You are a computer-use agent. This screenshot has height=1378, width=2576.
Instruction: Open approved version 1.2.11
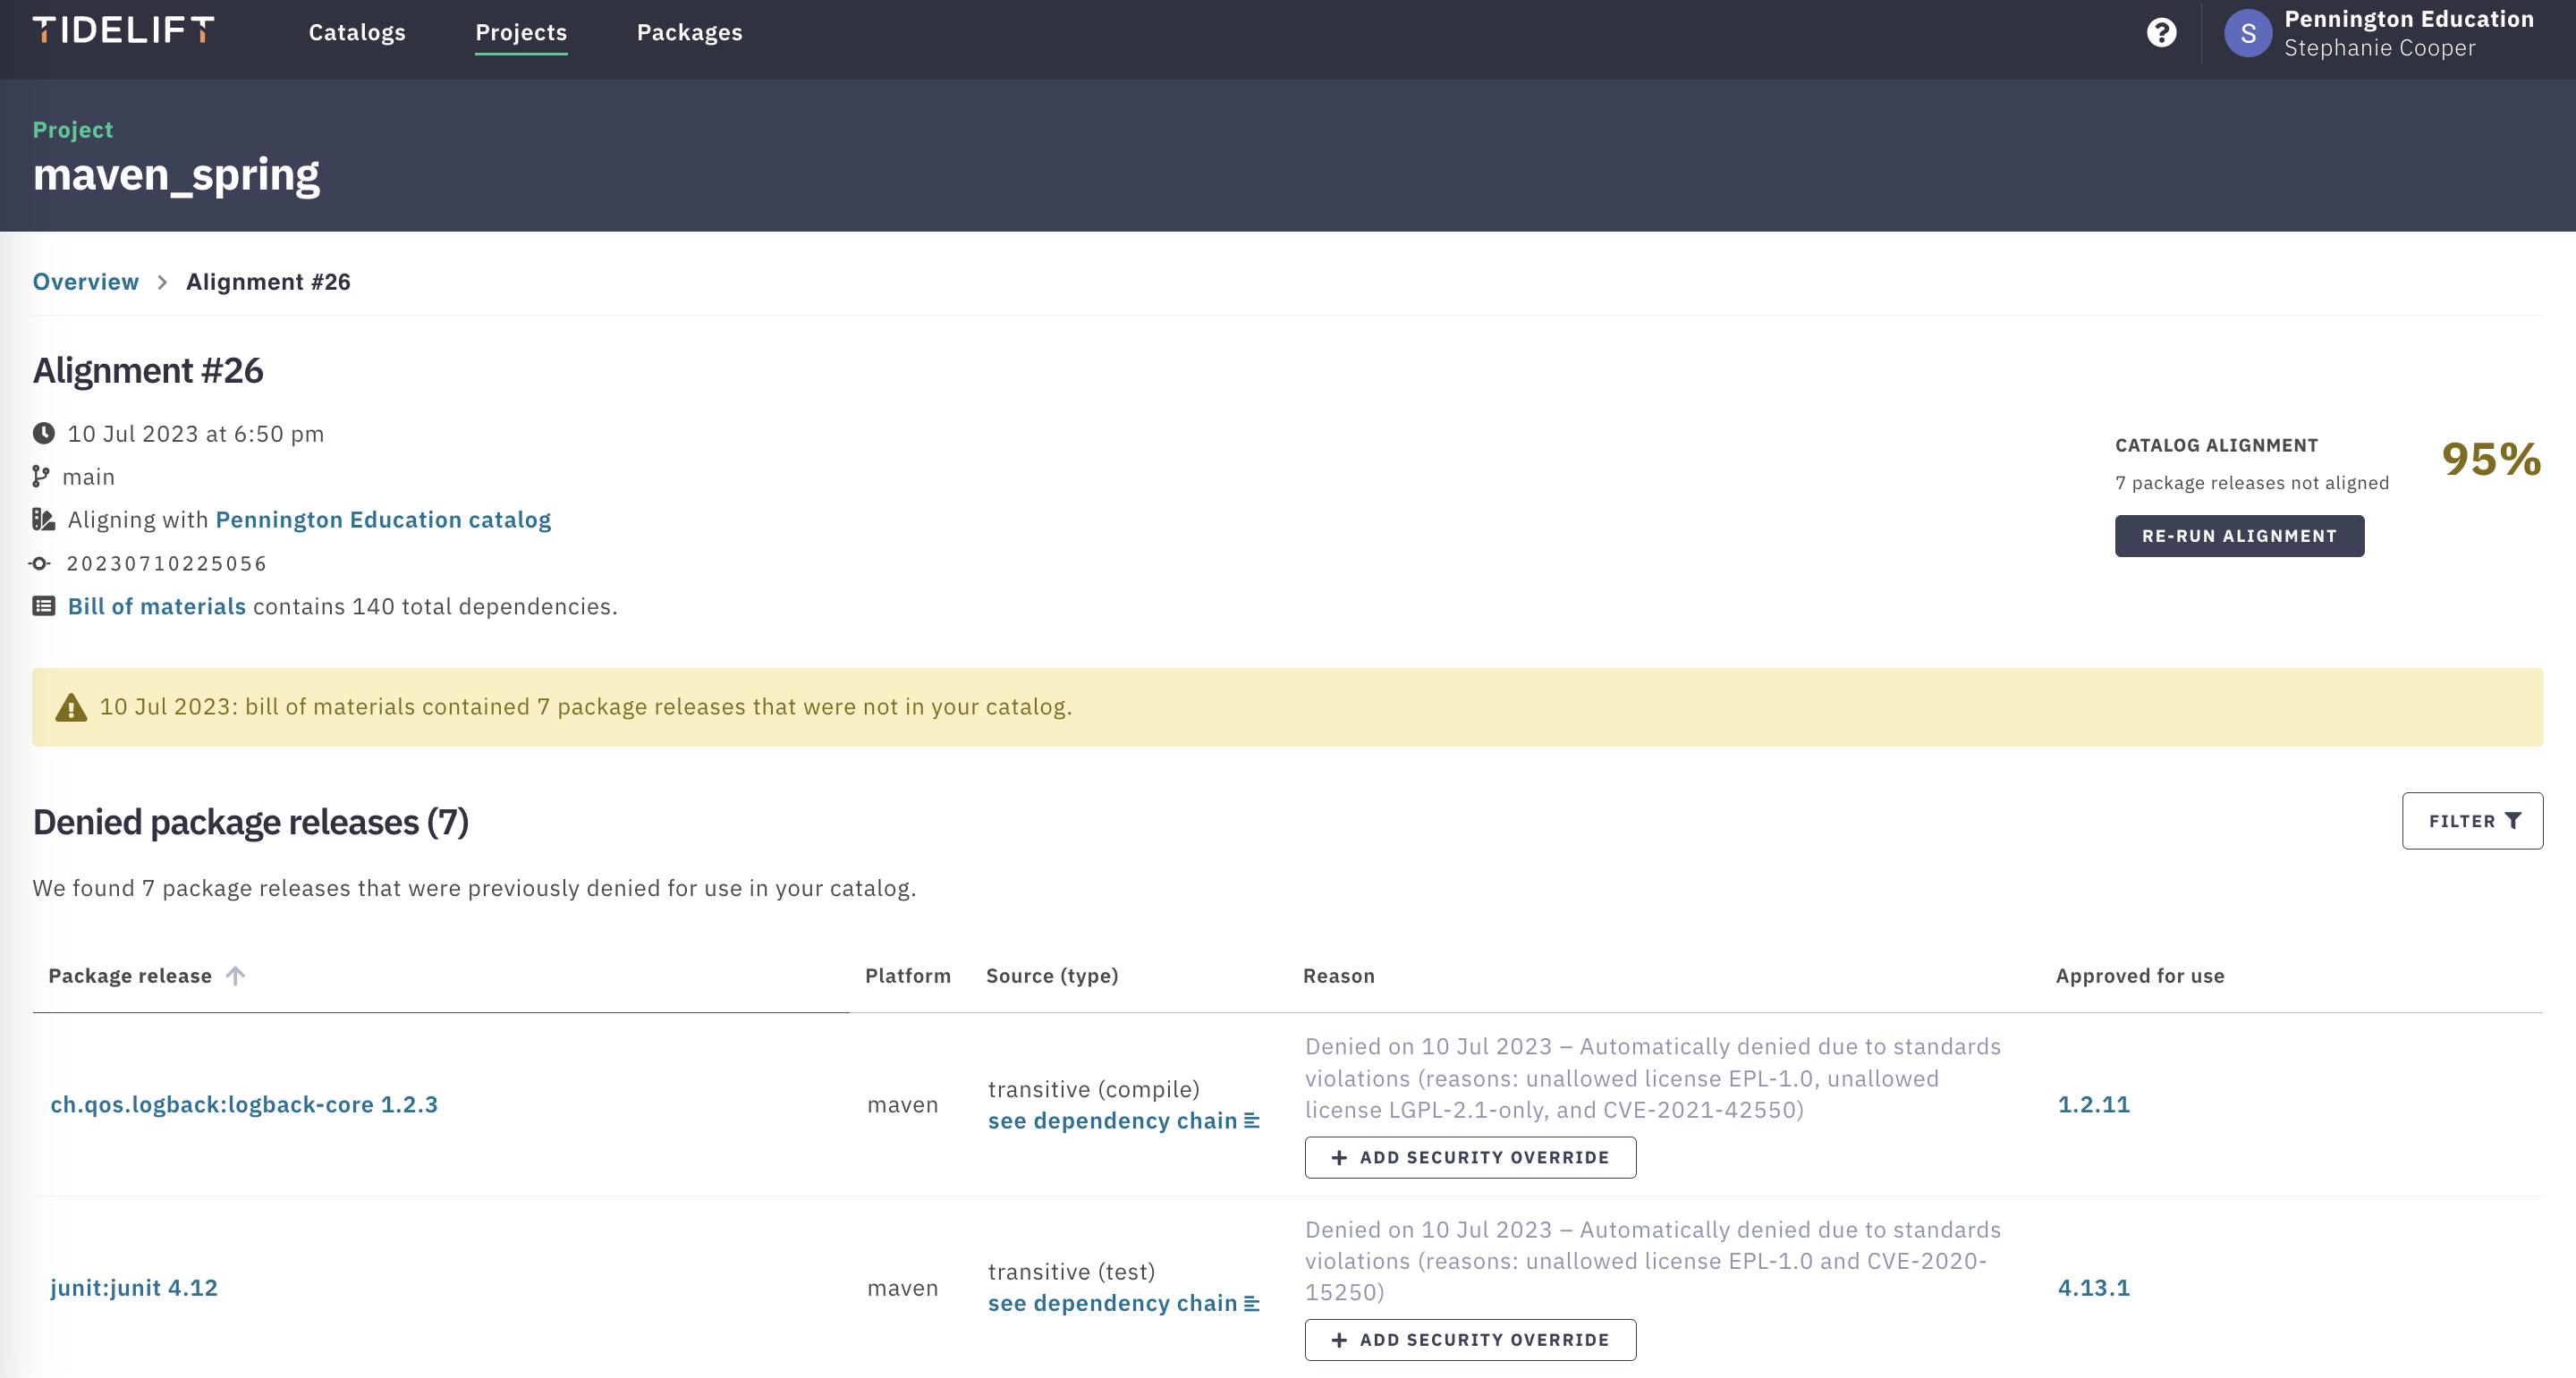point(2093,1104)
